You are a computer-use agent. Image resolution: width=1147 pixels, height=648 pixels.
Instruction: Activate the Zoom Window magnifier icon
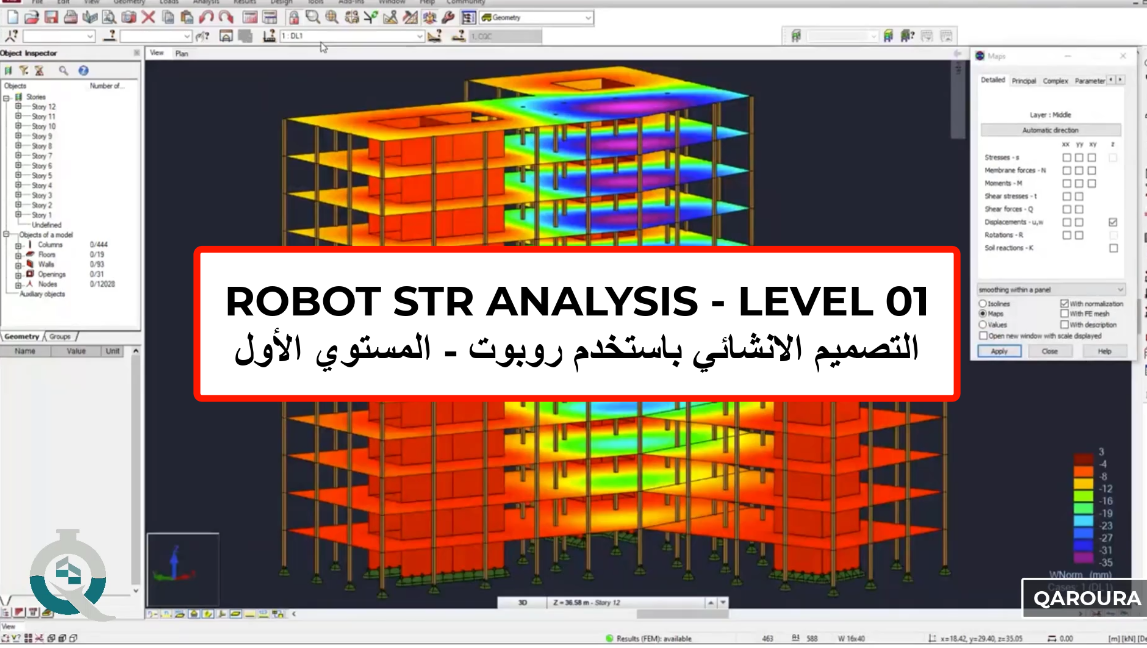(312, 18)
